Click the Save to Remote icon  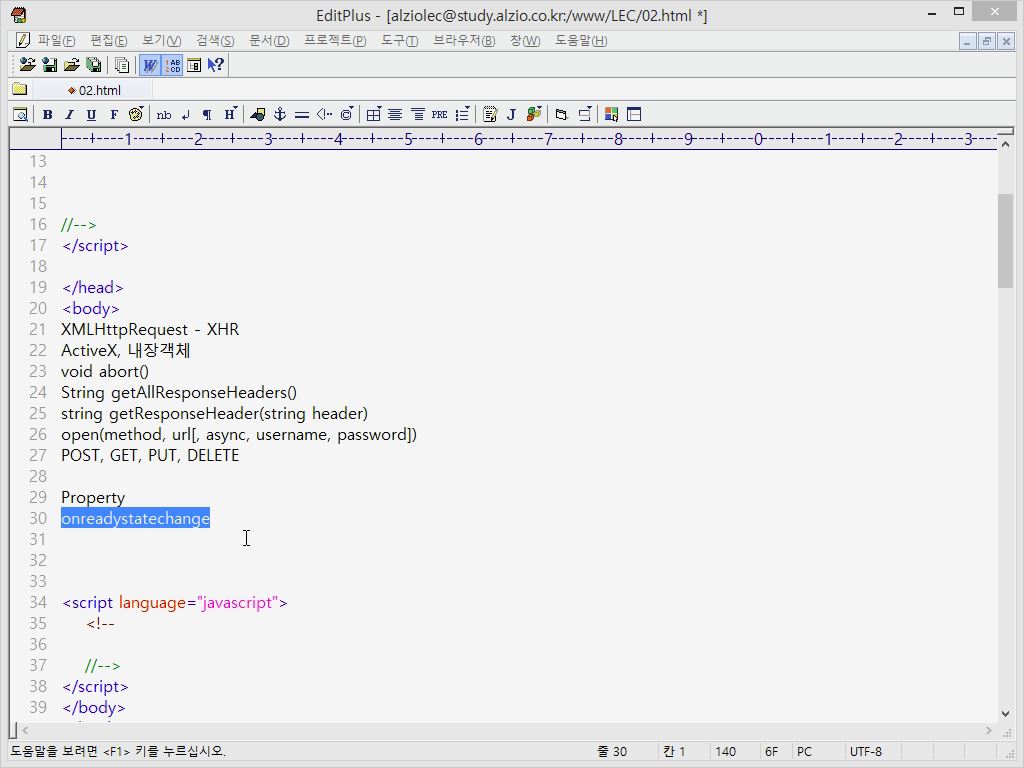pos(50,65)
